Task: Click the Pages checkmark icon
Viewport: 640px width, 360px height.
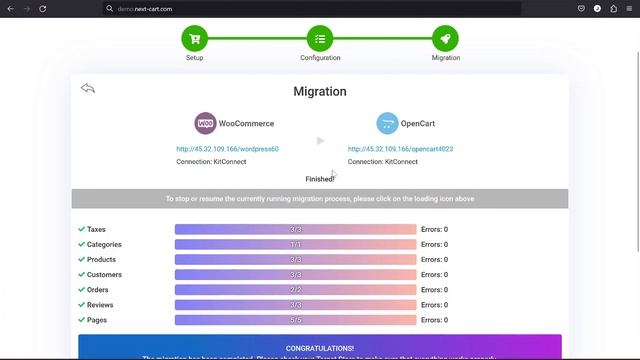Action: coord(81,320)
